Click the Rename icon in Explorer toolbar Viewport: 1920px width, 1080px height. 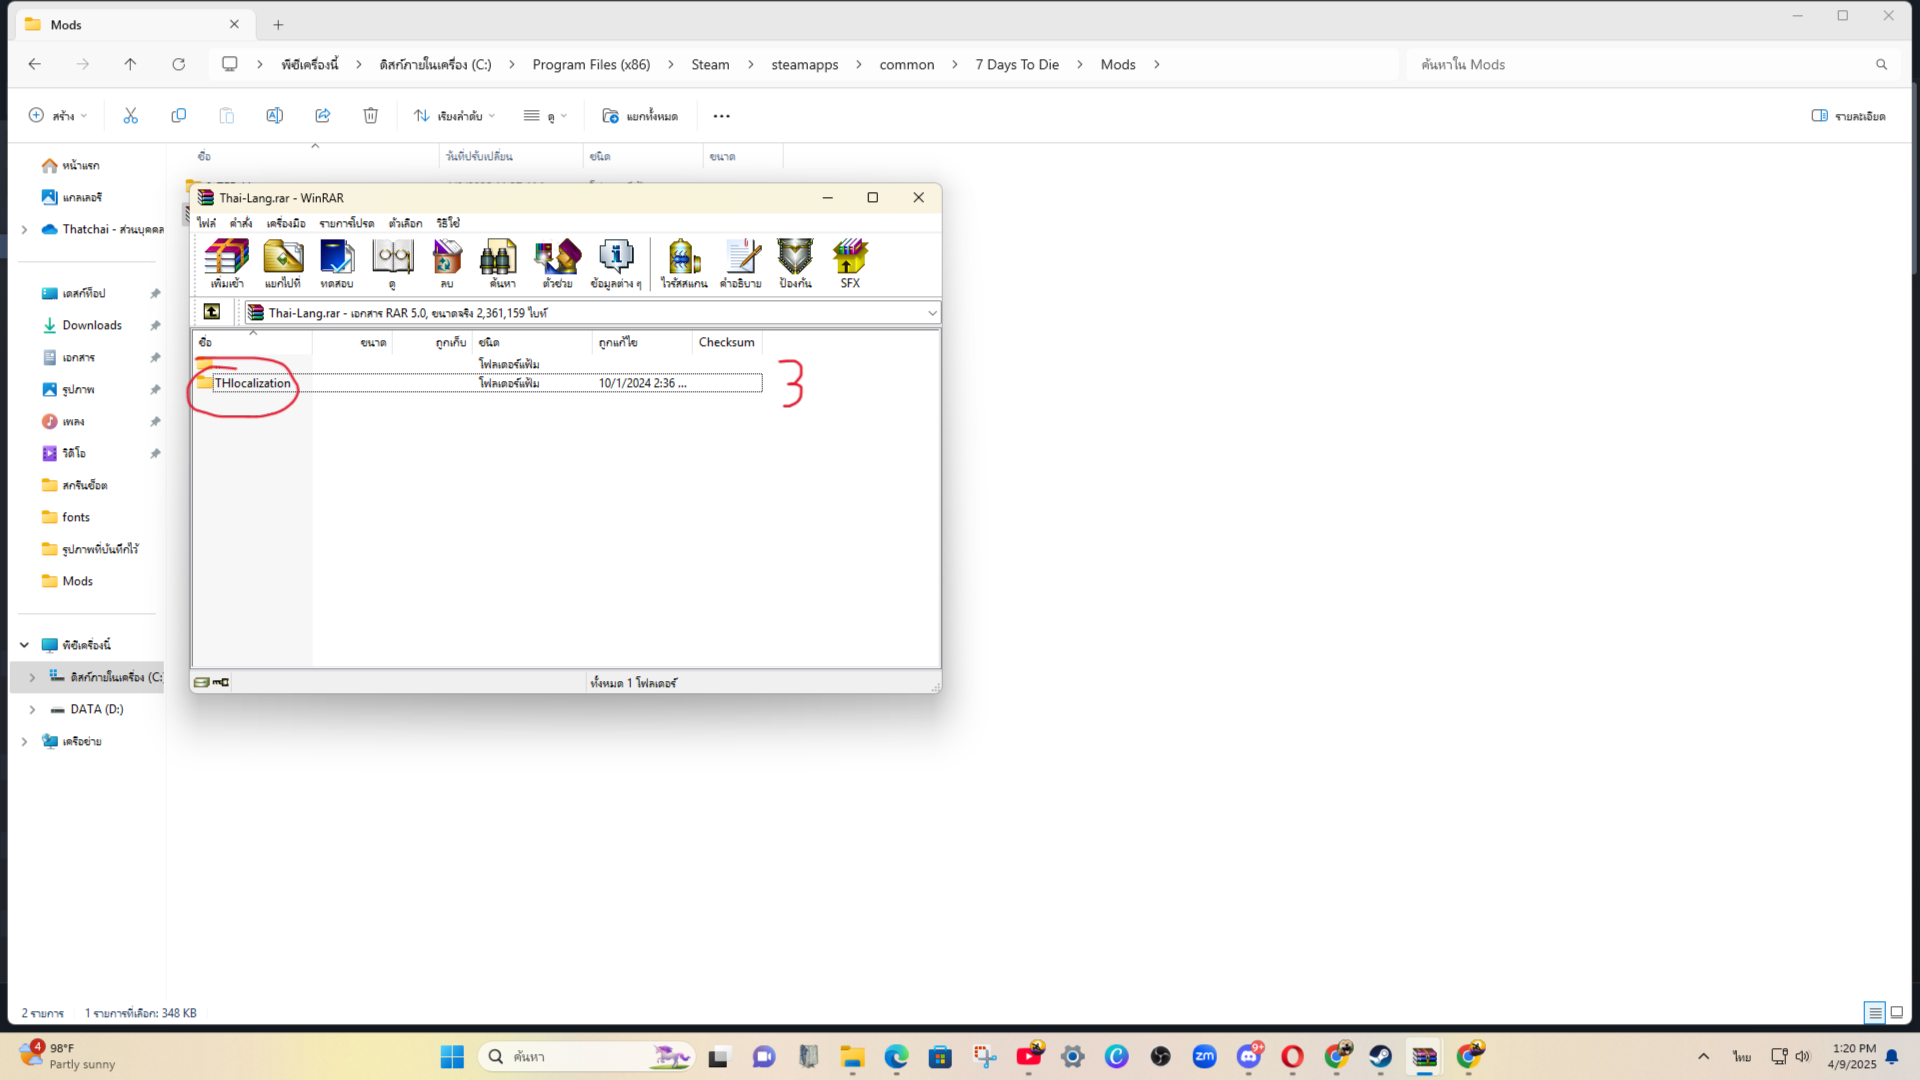[x=274, y=116]
